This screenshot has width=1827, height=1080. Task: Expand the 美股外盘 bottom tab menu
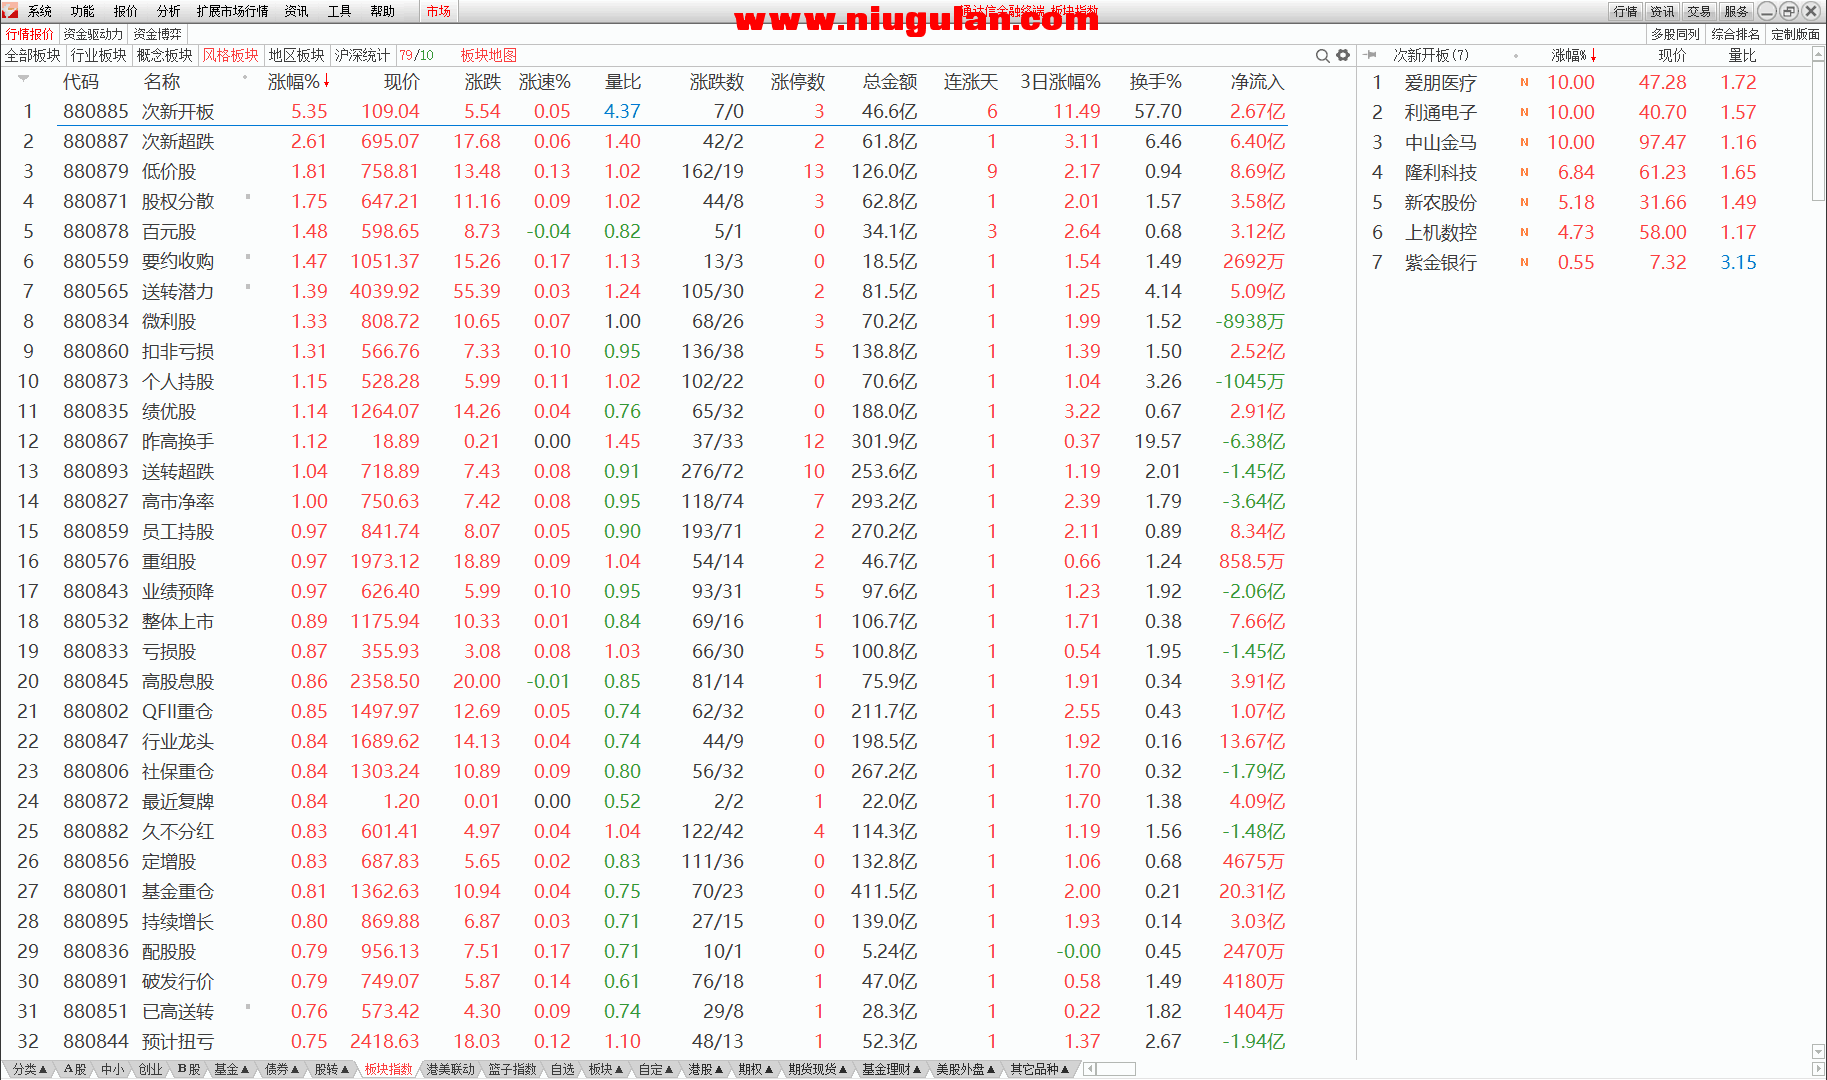[x=965, y=1069]
